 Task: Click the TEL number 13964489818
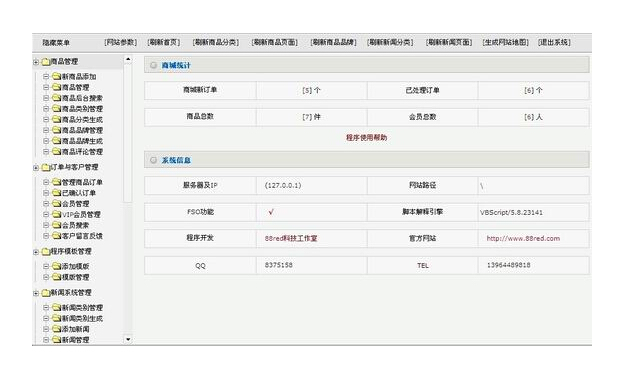pyautogui.click(x=509, y=265)
